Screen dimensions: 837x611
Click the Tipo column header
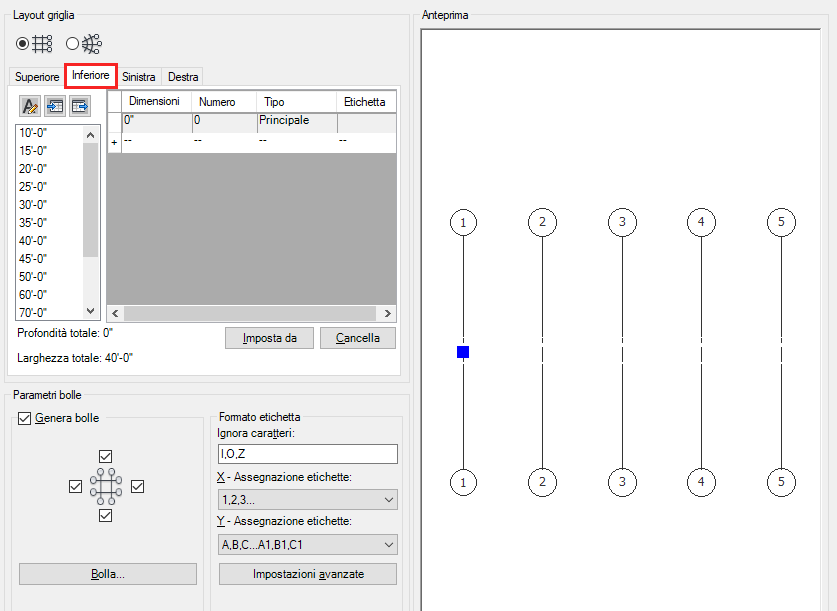[296, 101]
